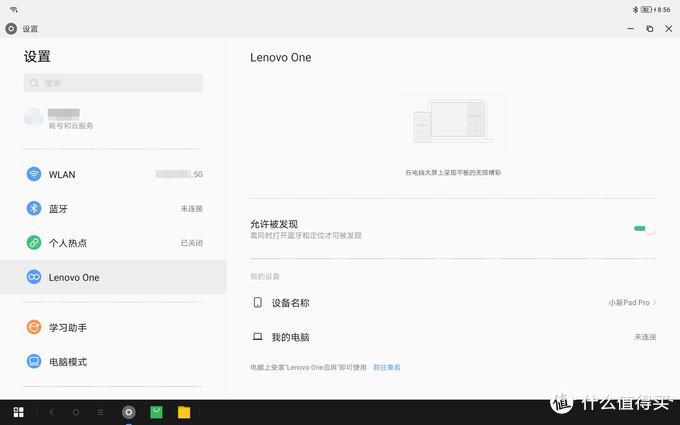
Task: Click the 未连接 status for 蓝牙
Action: coord(192,209)
